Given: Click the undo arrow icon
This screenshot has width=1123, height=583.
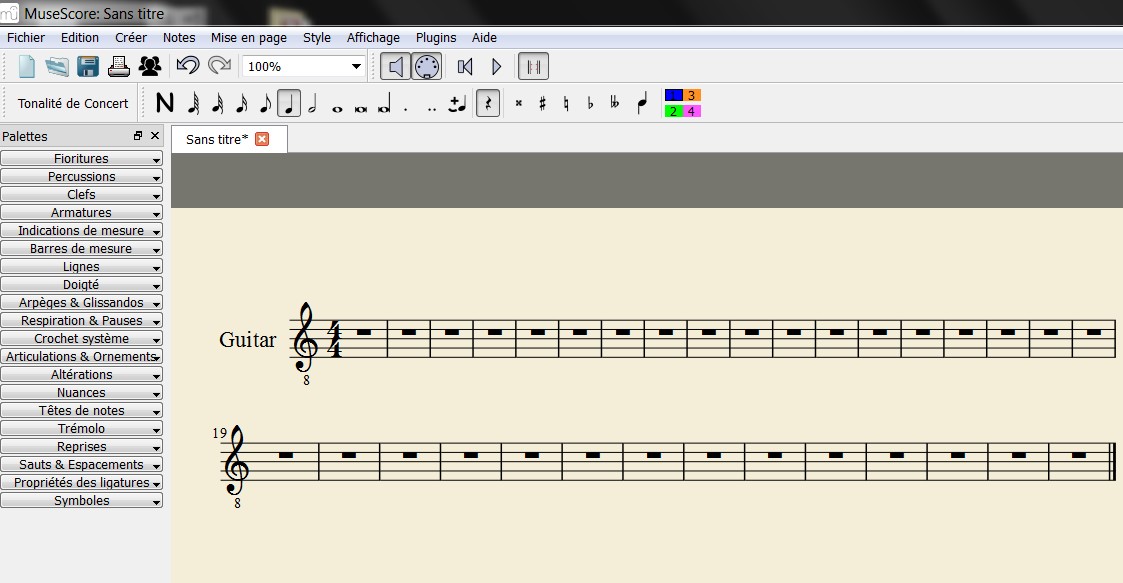Looking at the screenshot, I should pos(187,67).
